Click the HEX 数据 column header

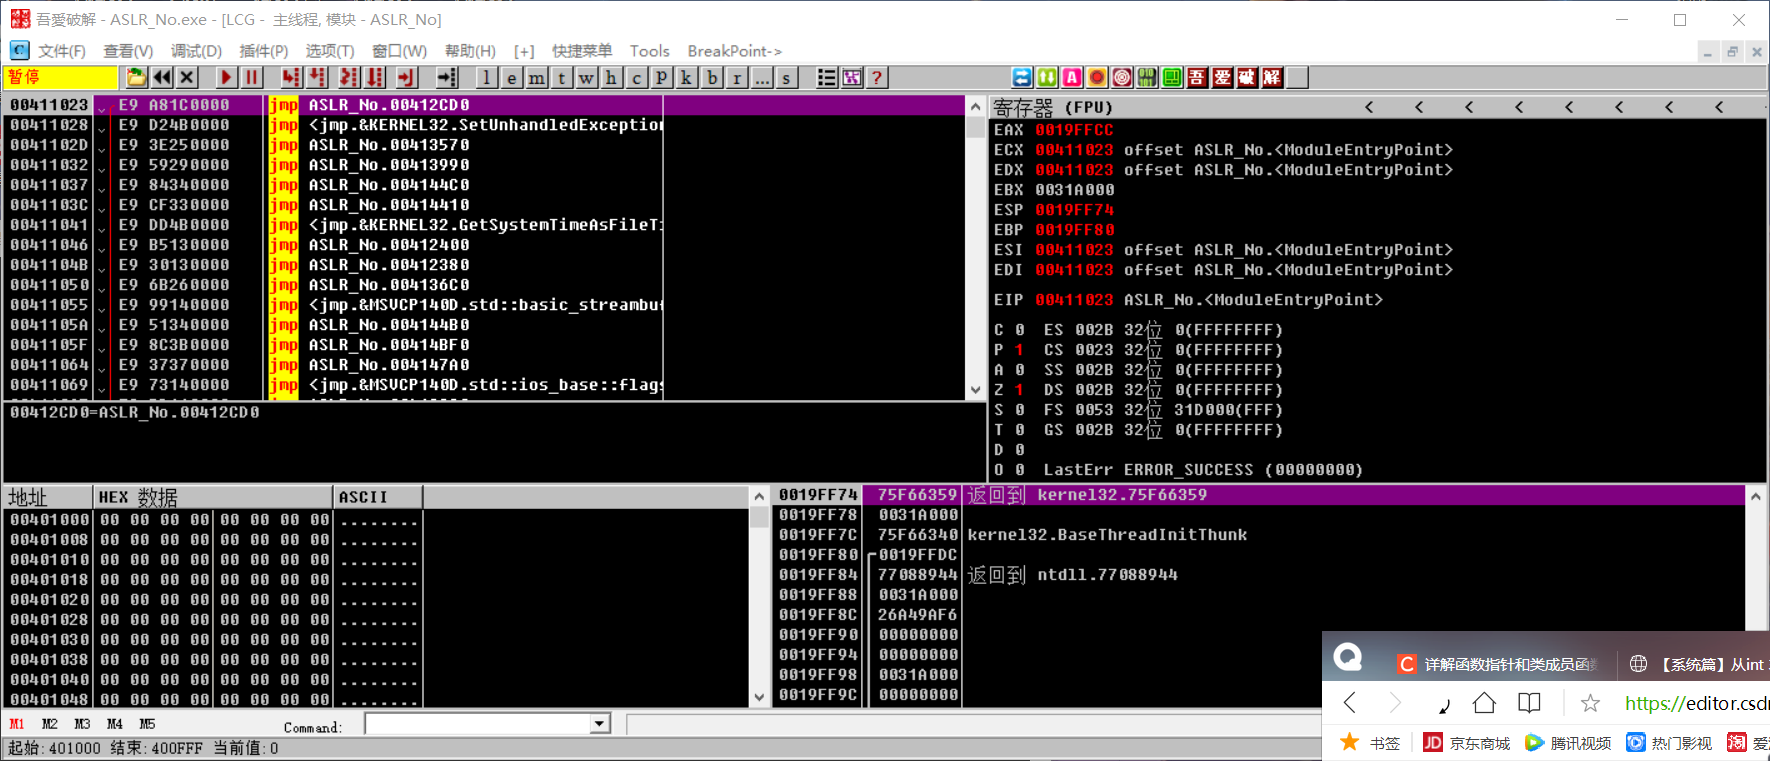(213, 497)
